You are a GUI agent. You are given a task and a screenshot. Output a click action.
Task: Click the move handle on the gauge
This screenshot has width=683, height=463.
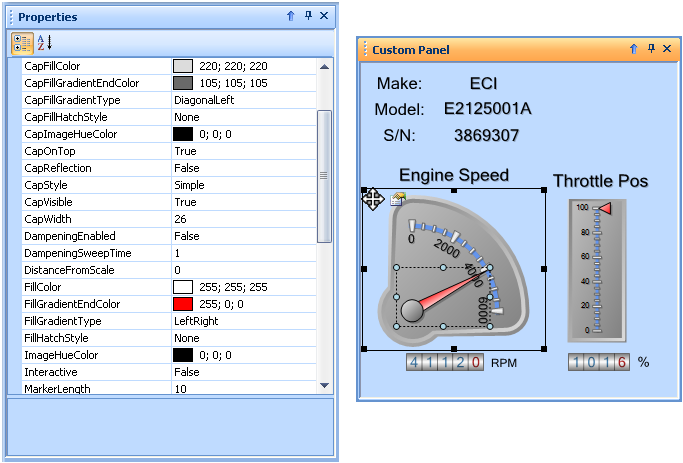pyautogui.click(x=371, y=199)
